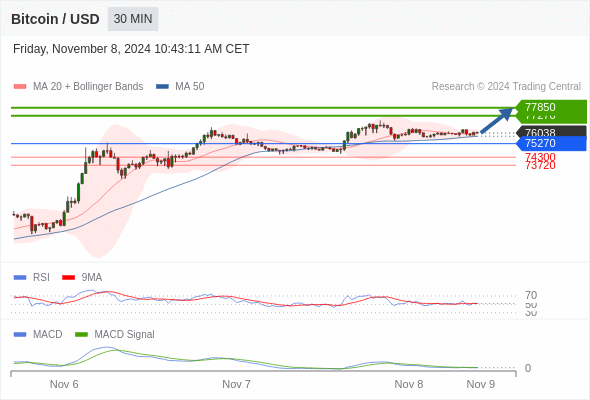The height and width of the screenshot is (400, 590).
Task: Click the Nov 9 date axis label
Action: [x=481, y=384]
